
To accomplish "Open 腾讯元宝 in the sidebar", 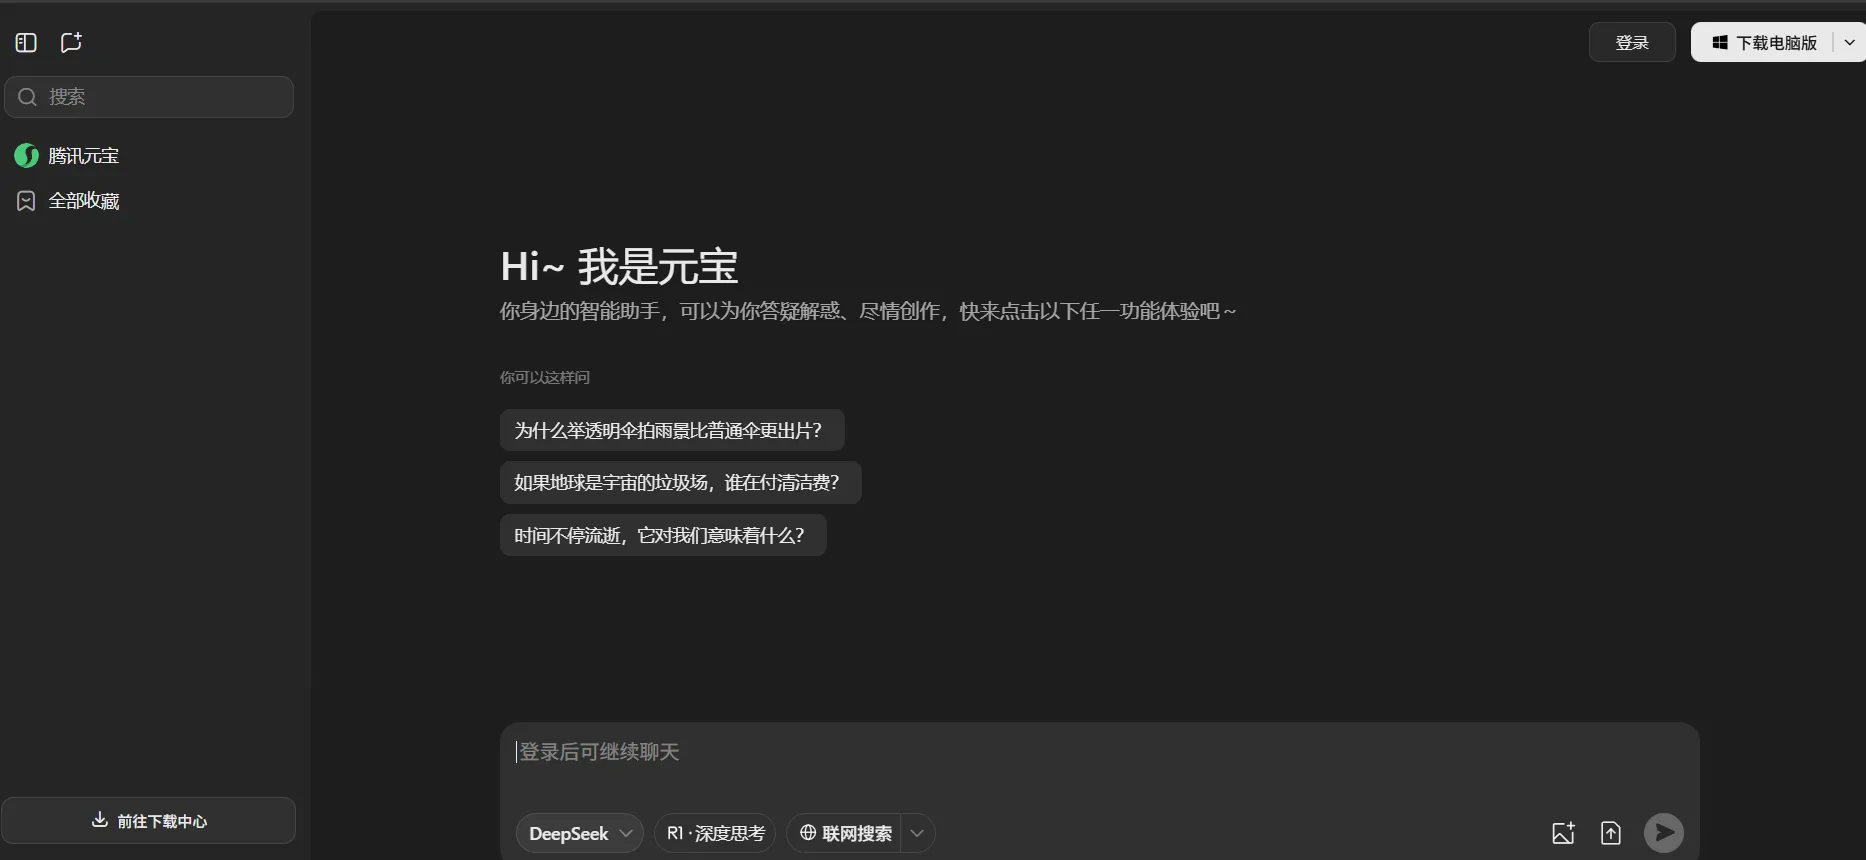I will point(84,156).
